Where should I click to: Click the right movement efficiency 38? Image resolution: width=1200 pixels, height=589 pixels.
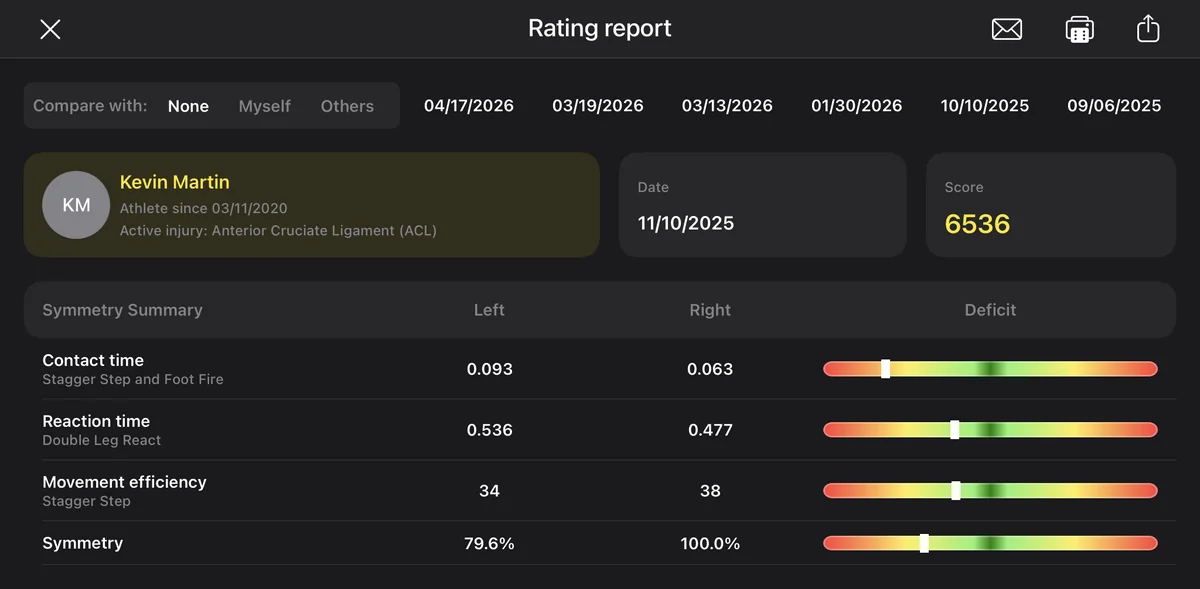click(710, 491)
